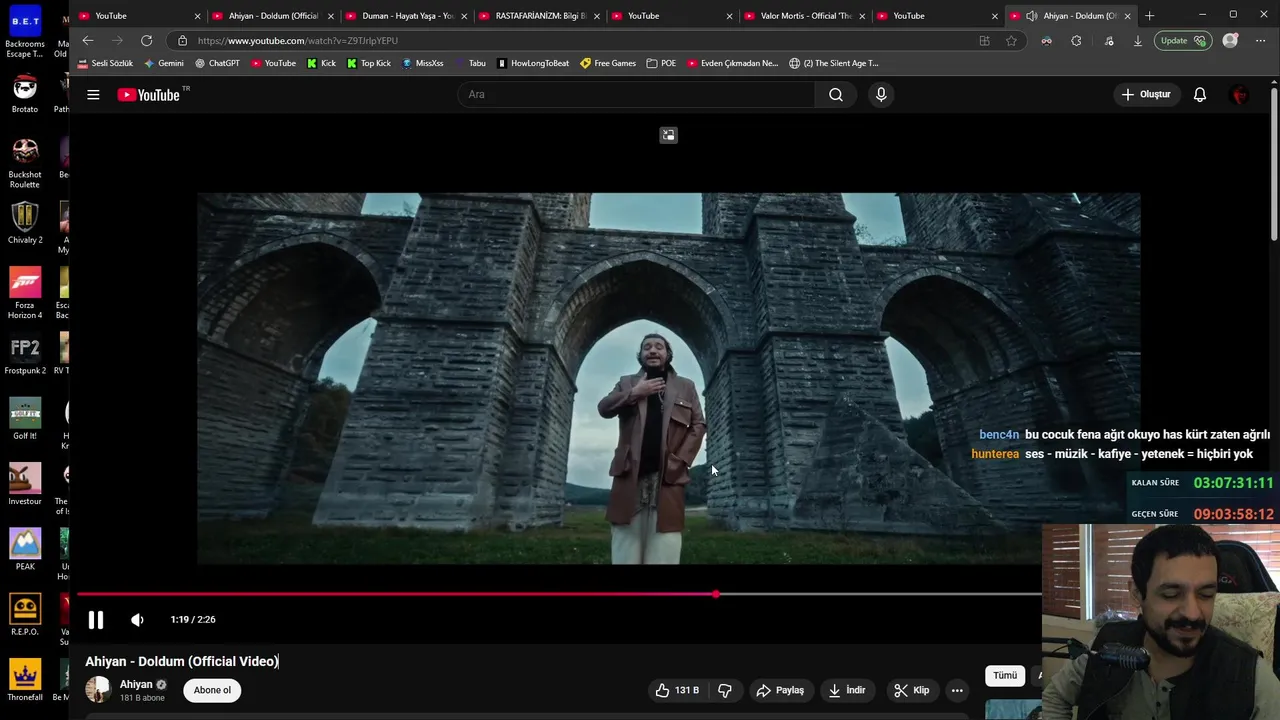This screenshot has width=1280, height=720.
Task: Select the Buckshot Roulette desktop icon
Action: (25, 163)
